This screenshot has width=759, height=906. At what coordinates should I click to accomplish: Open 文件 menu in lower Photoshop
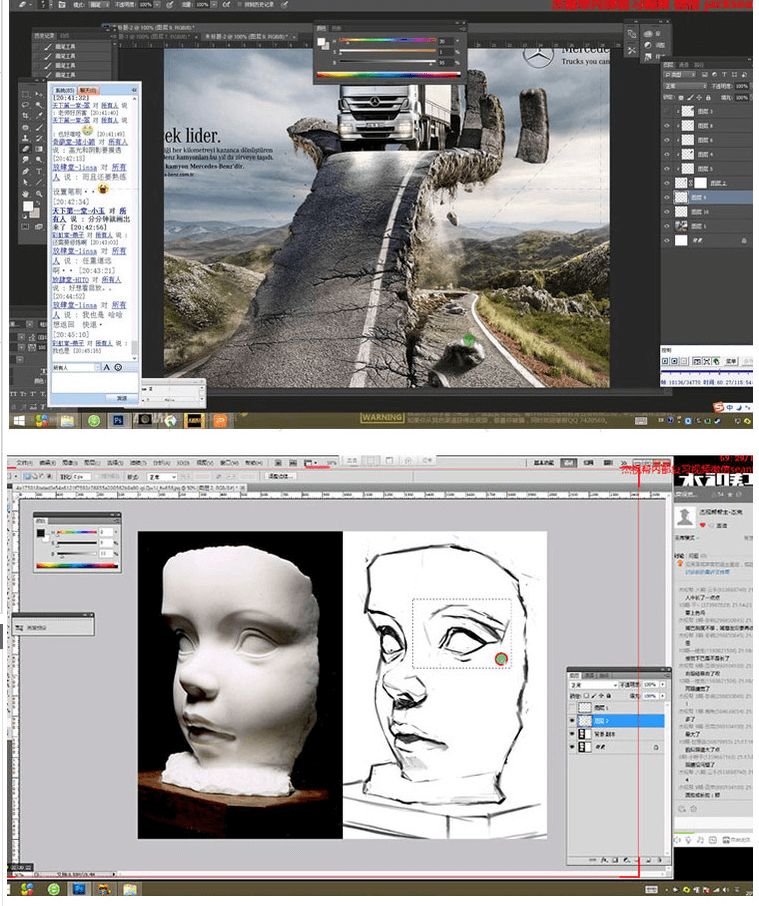coord(24,463)
